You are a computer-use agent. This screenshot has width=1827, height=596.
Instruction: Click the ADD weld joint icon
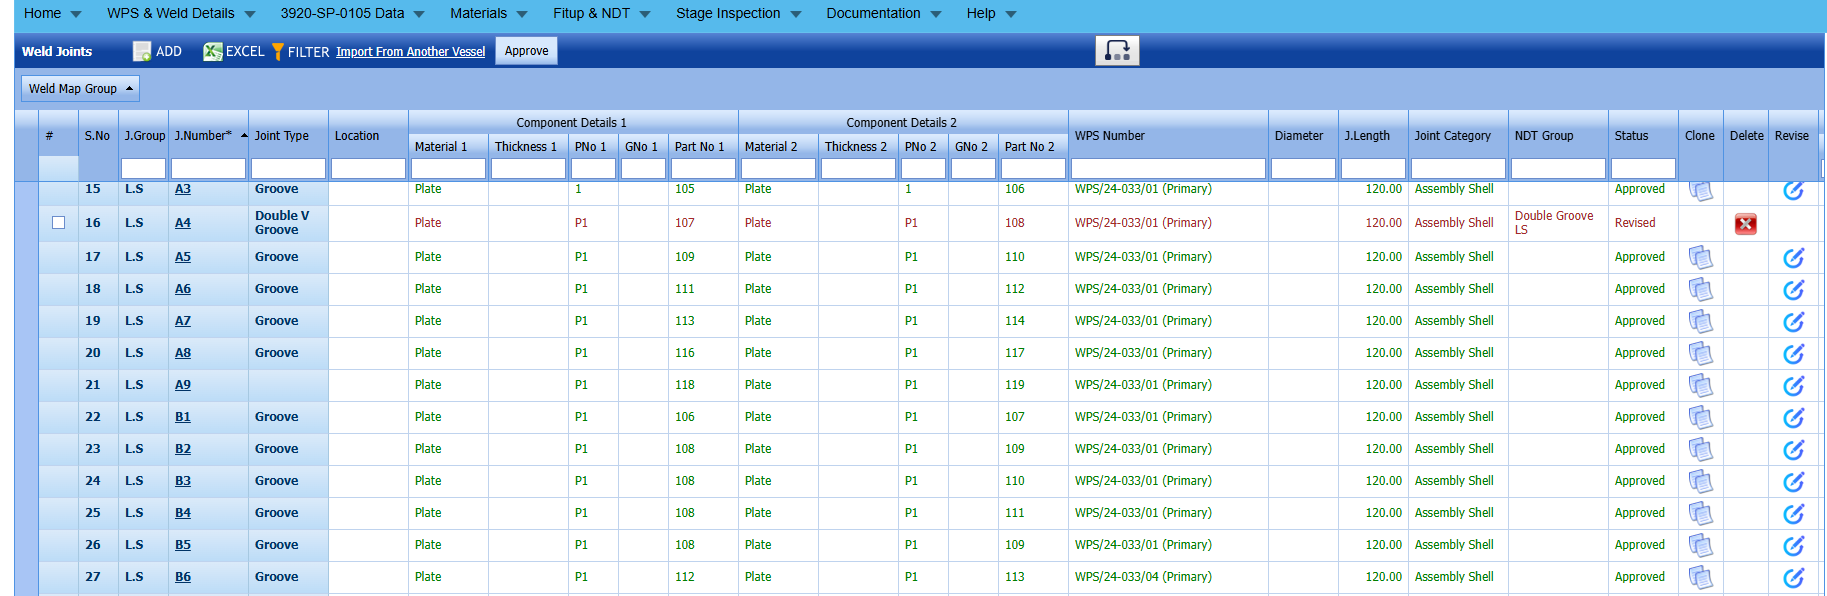[142, 52]
